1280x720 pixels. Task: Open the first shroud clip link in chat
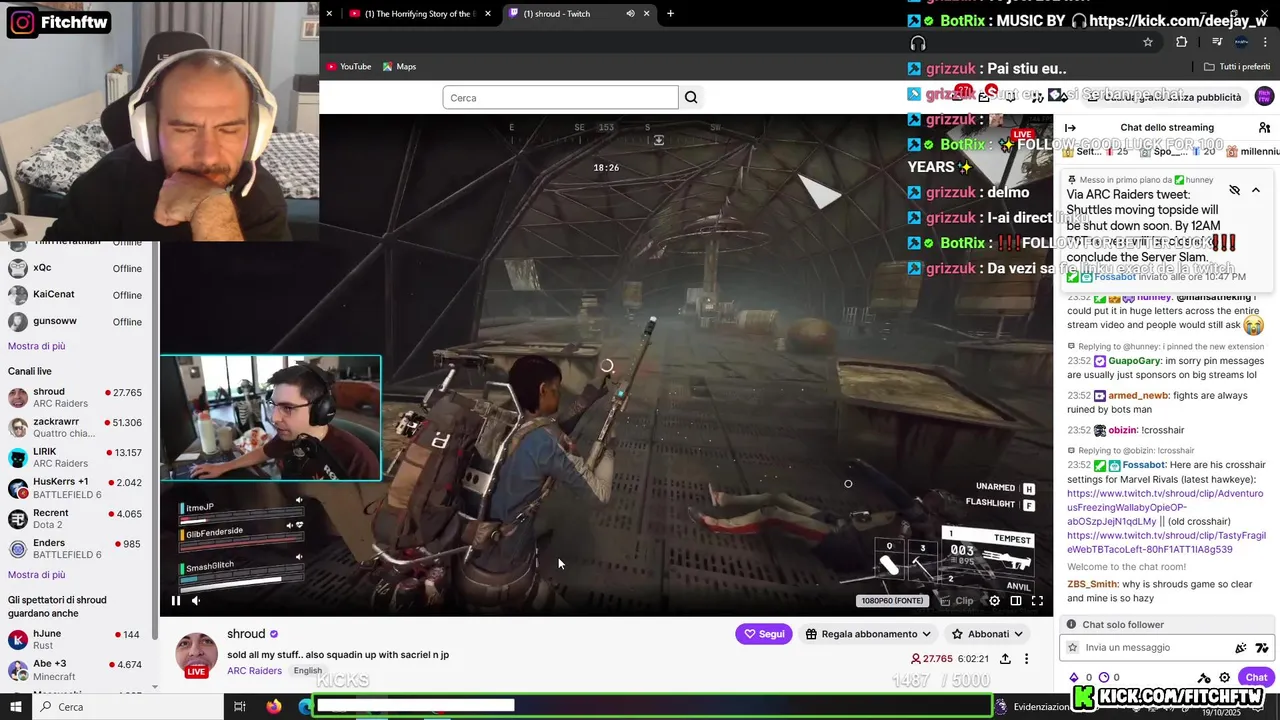pos(1165,507)
